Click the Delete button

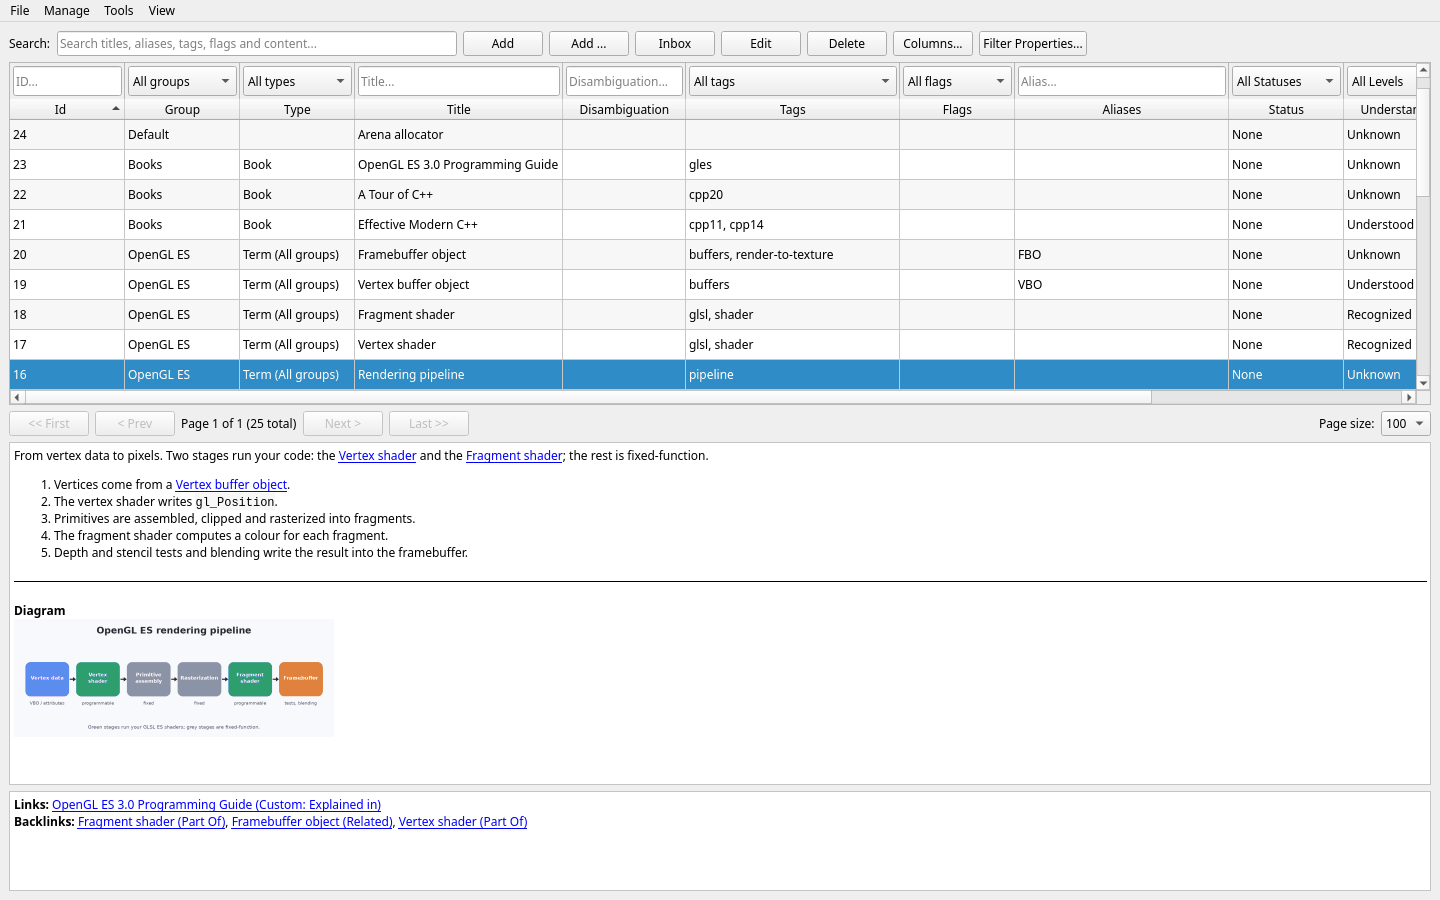(847, 44)
